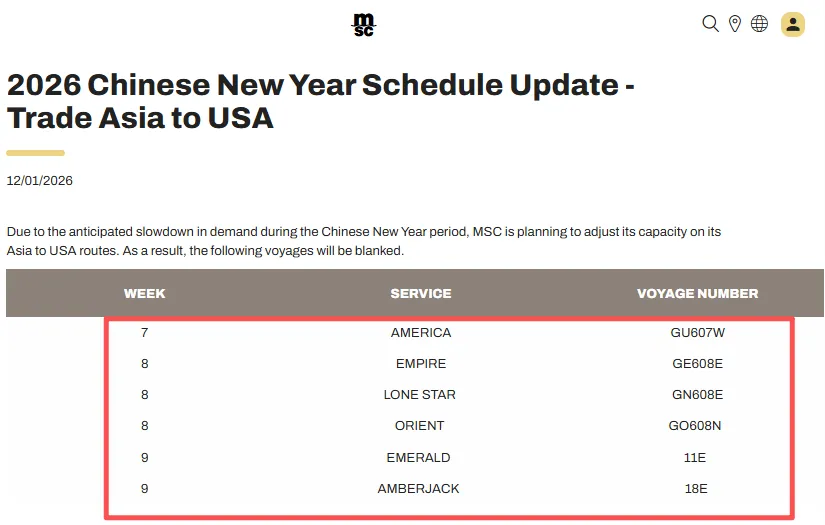825x525 pixels.
Task: Open the globe language selector
Action: point(760,24)
